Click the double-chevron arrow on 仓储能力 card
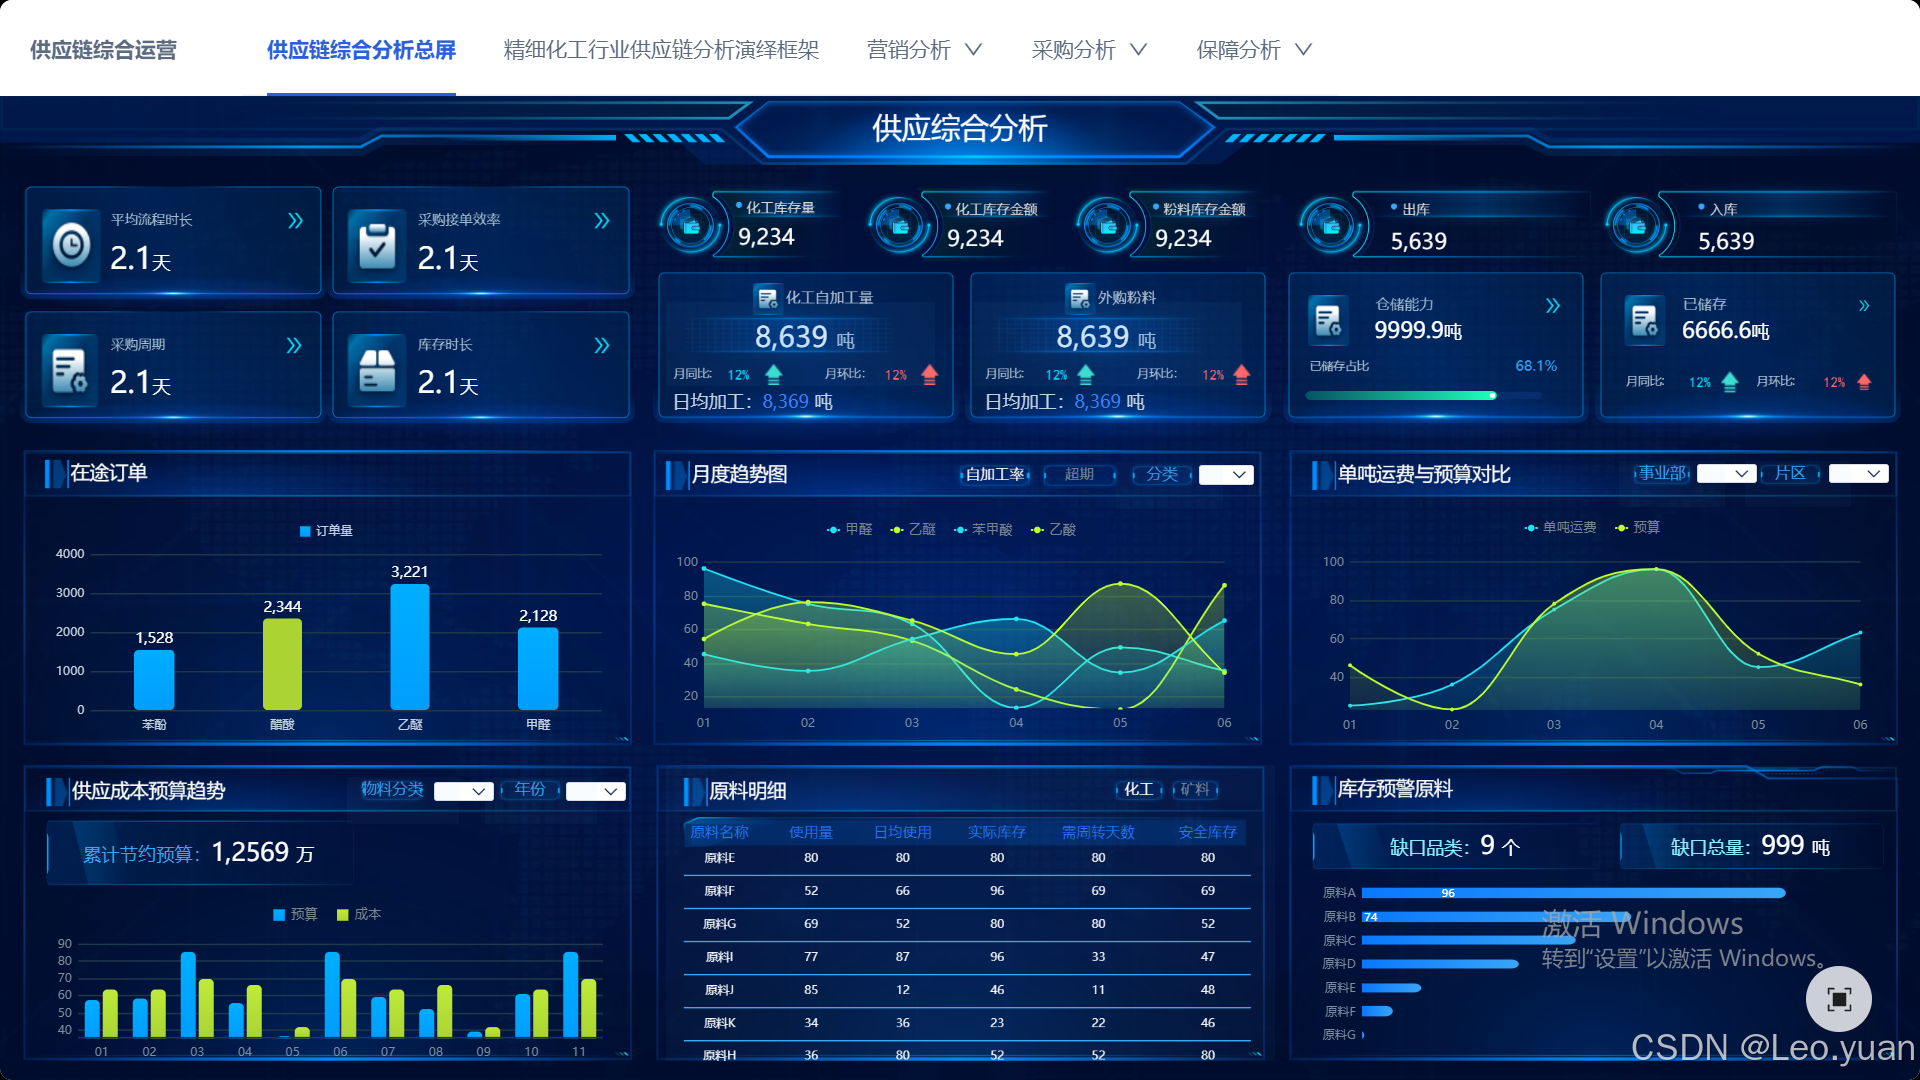This screenshot has height=1080, width=1920. pos(1553,306)
